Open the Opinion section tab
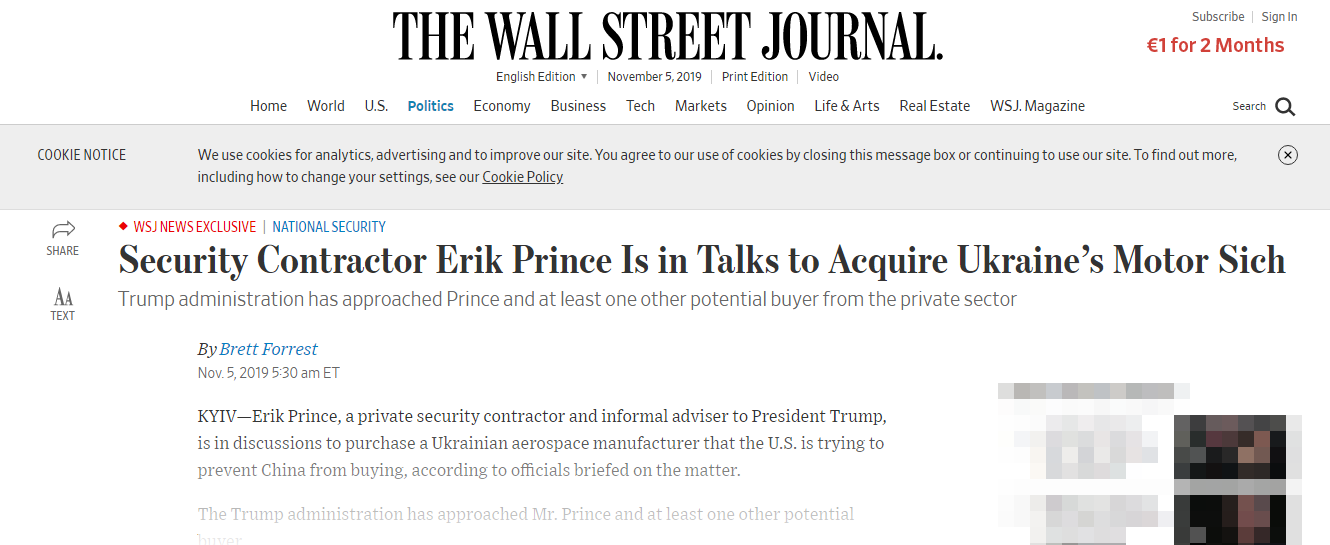The width and height of the screenshot is (1330, 545). [x=770, y=106]
